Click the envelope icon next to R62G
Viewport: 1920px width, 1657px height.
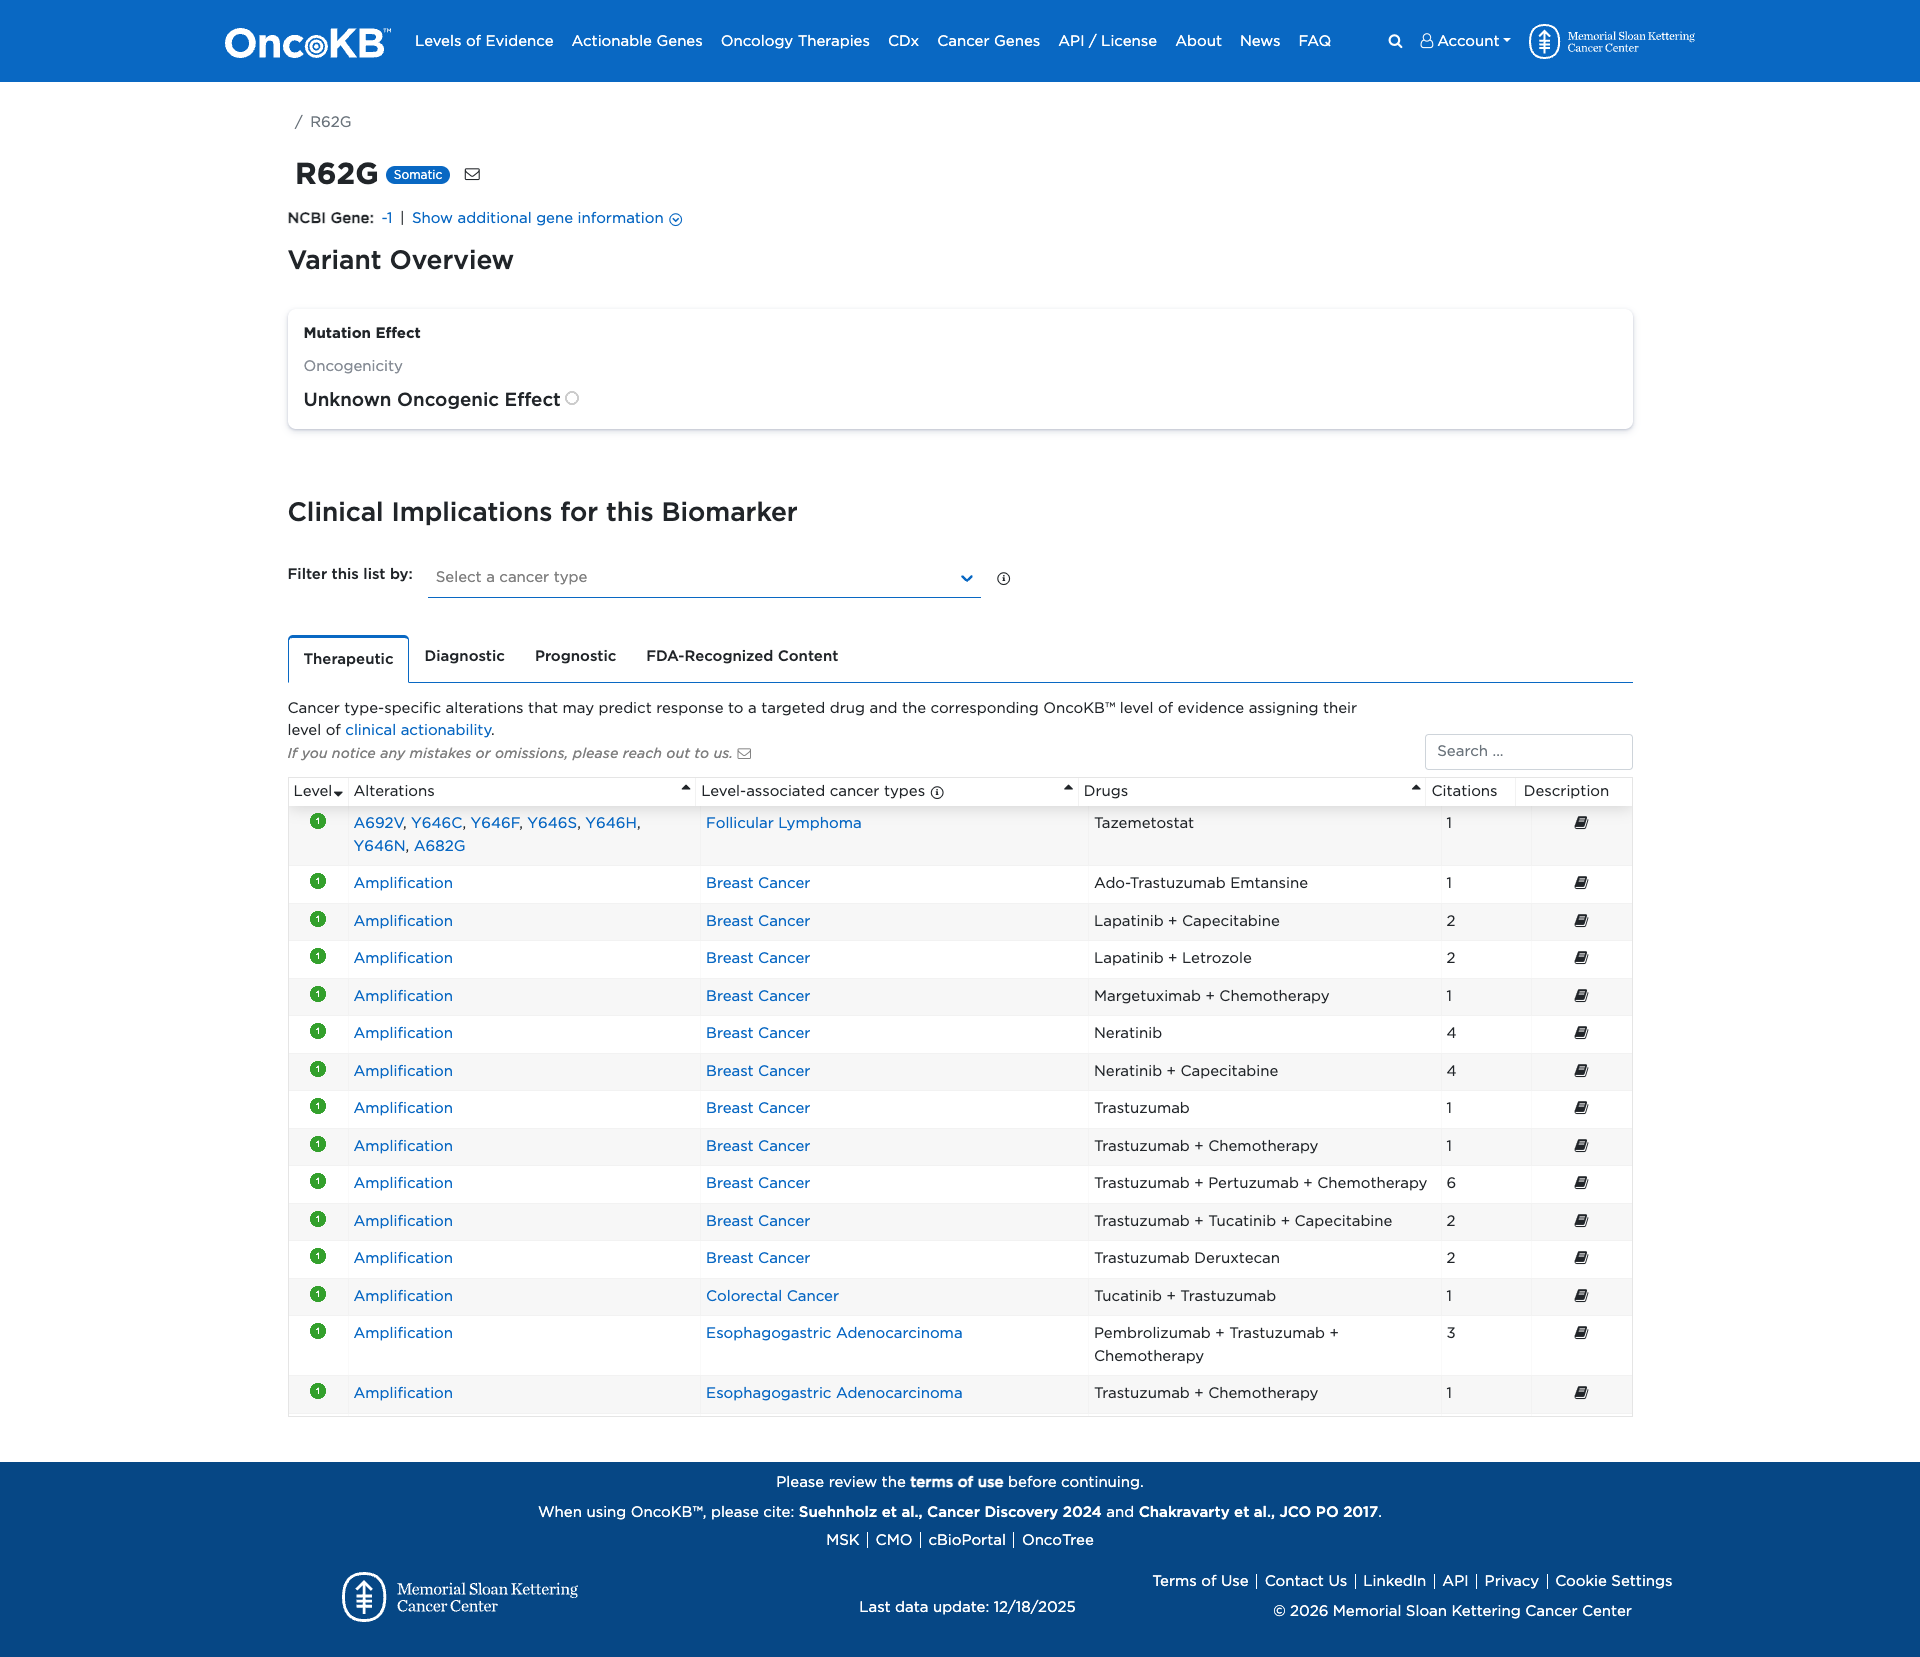tap(472, 174)
